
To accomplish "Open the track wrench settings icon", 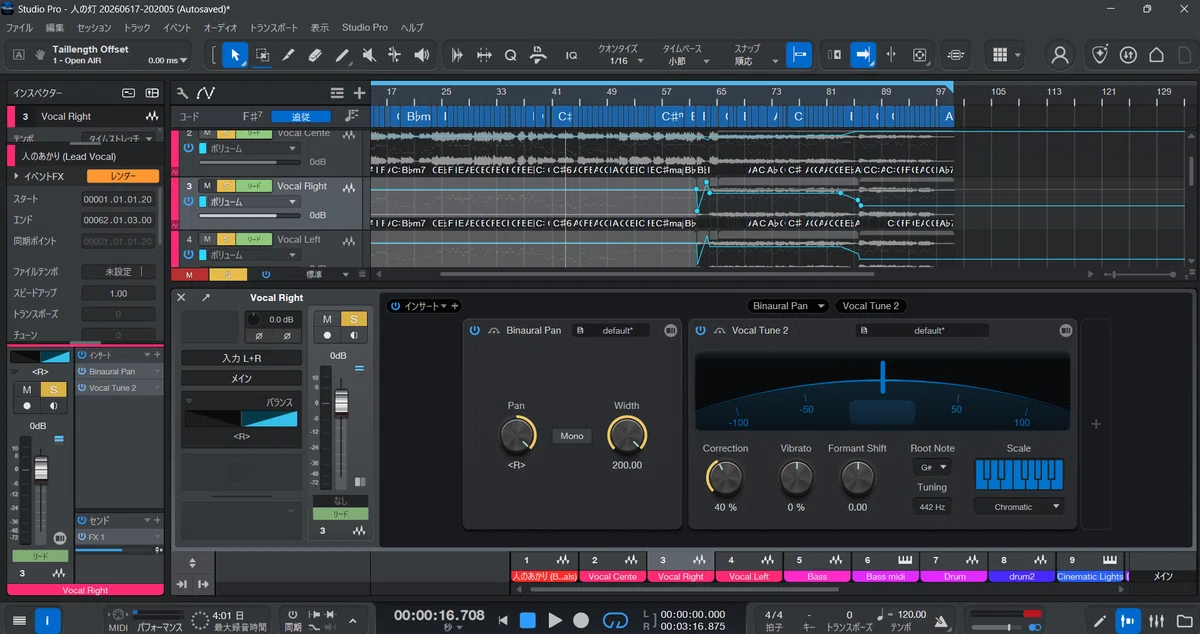I will point(182,93).
